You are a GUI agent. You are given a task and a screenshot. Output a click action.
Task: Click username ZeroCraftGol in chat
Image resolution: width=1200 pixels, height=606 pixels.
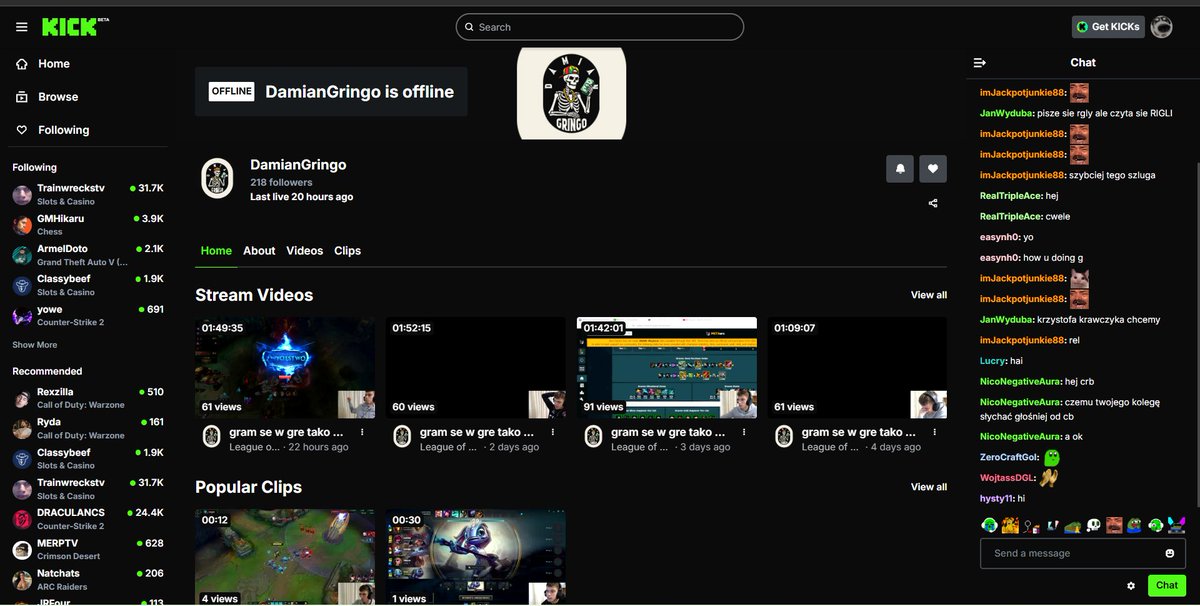(1009, 456)
